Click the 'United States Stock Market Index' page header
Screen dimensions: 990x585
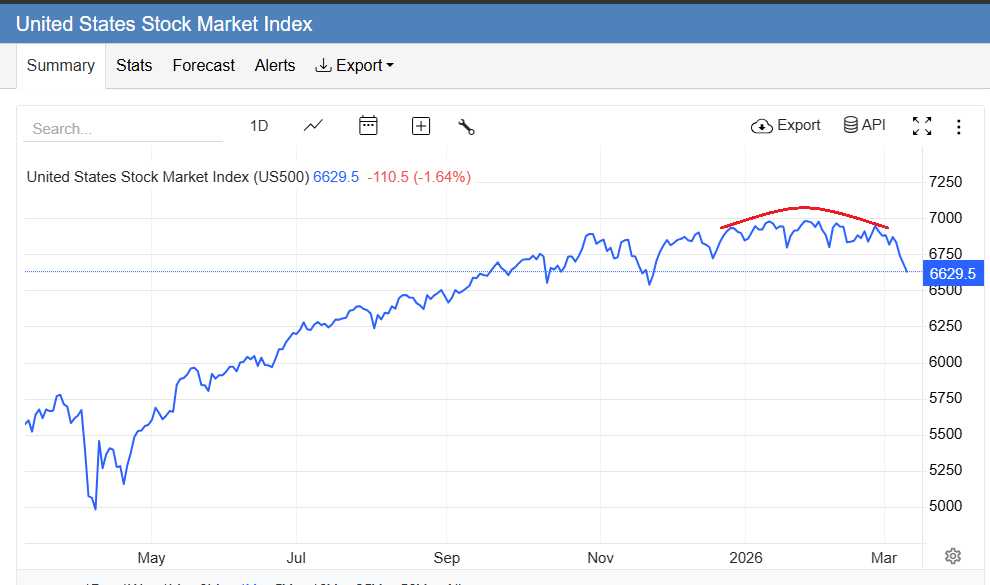pos(164,24)
